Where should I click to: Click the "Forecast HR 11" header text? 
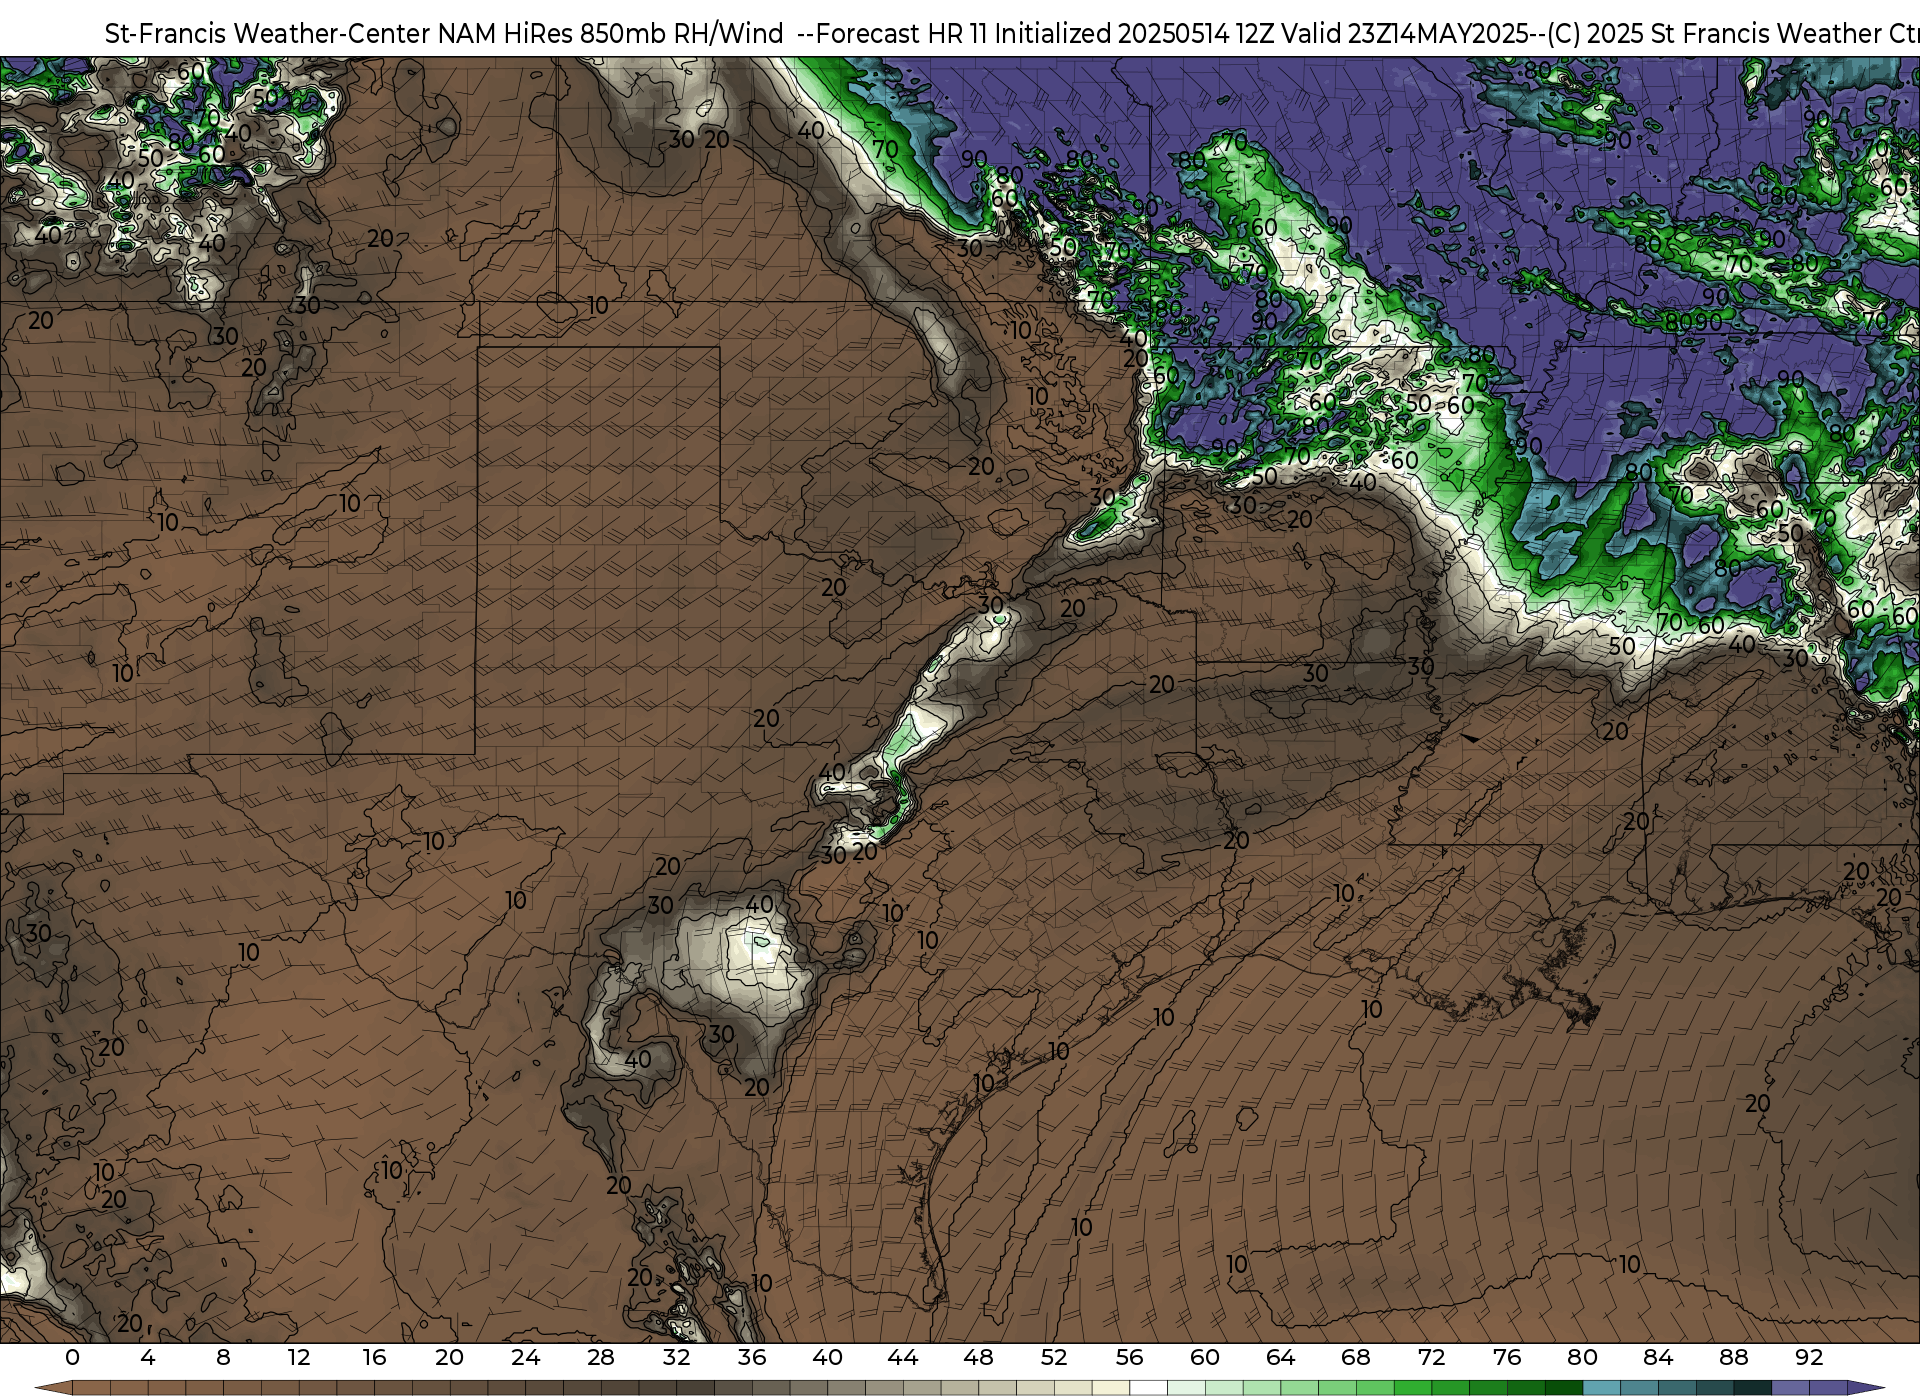pos(902,33)
